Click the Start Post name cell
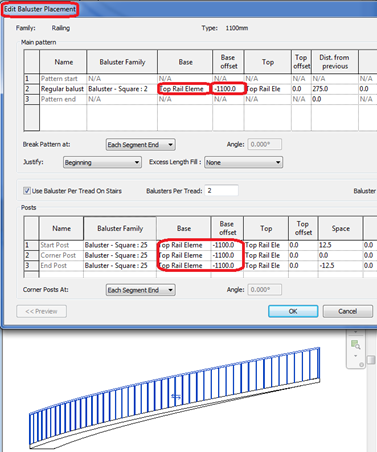Viewport: 377px width, 452px height. [x=61, y=245]
